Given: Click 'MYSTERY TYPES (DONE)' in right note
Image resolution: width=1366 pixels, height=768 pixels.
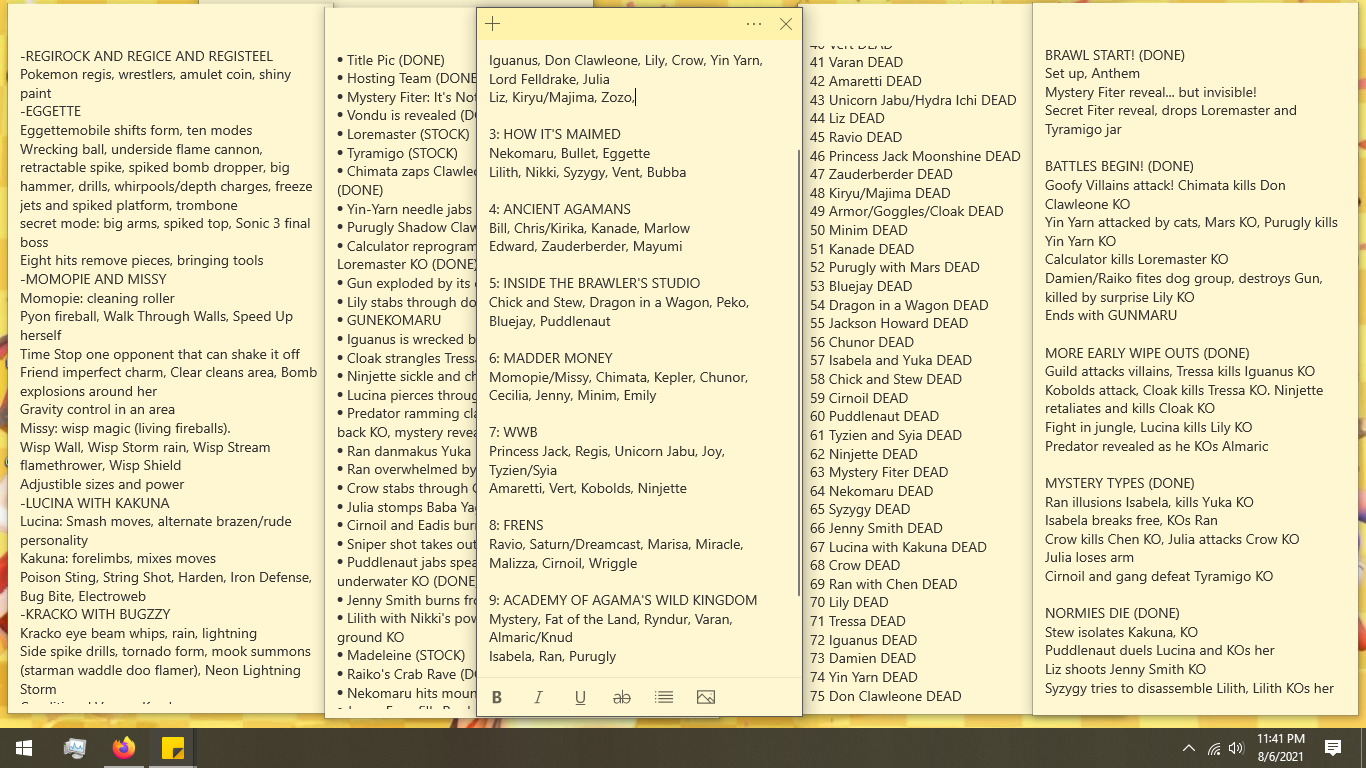Looking at the screenshot, I should 1119,483.
